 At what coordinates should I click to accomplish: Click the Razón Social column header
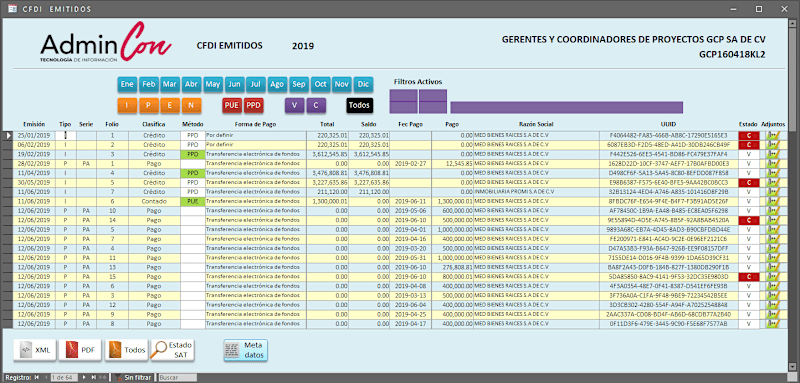pyautogui.click(x=536, y=124)
